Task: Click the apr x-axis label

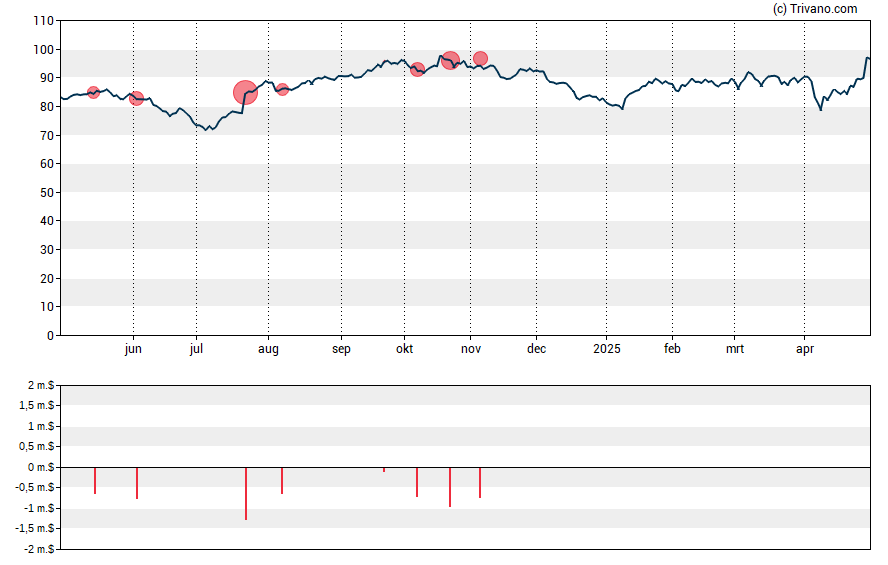Action: click(805, 349)
